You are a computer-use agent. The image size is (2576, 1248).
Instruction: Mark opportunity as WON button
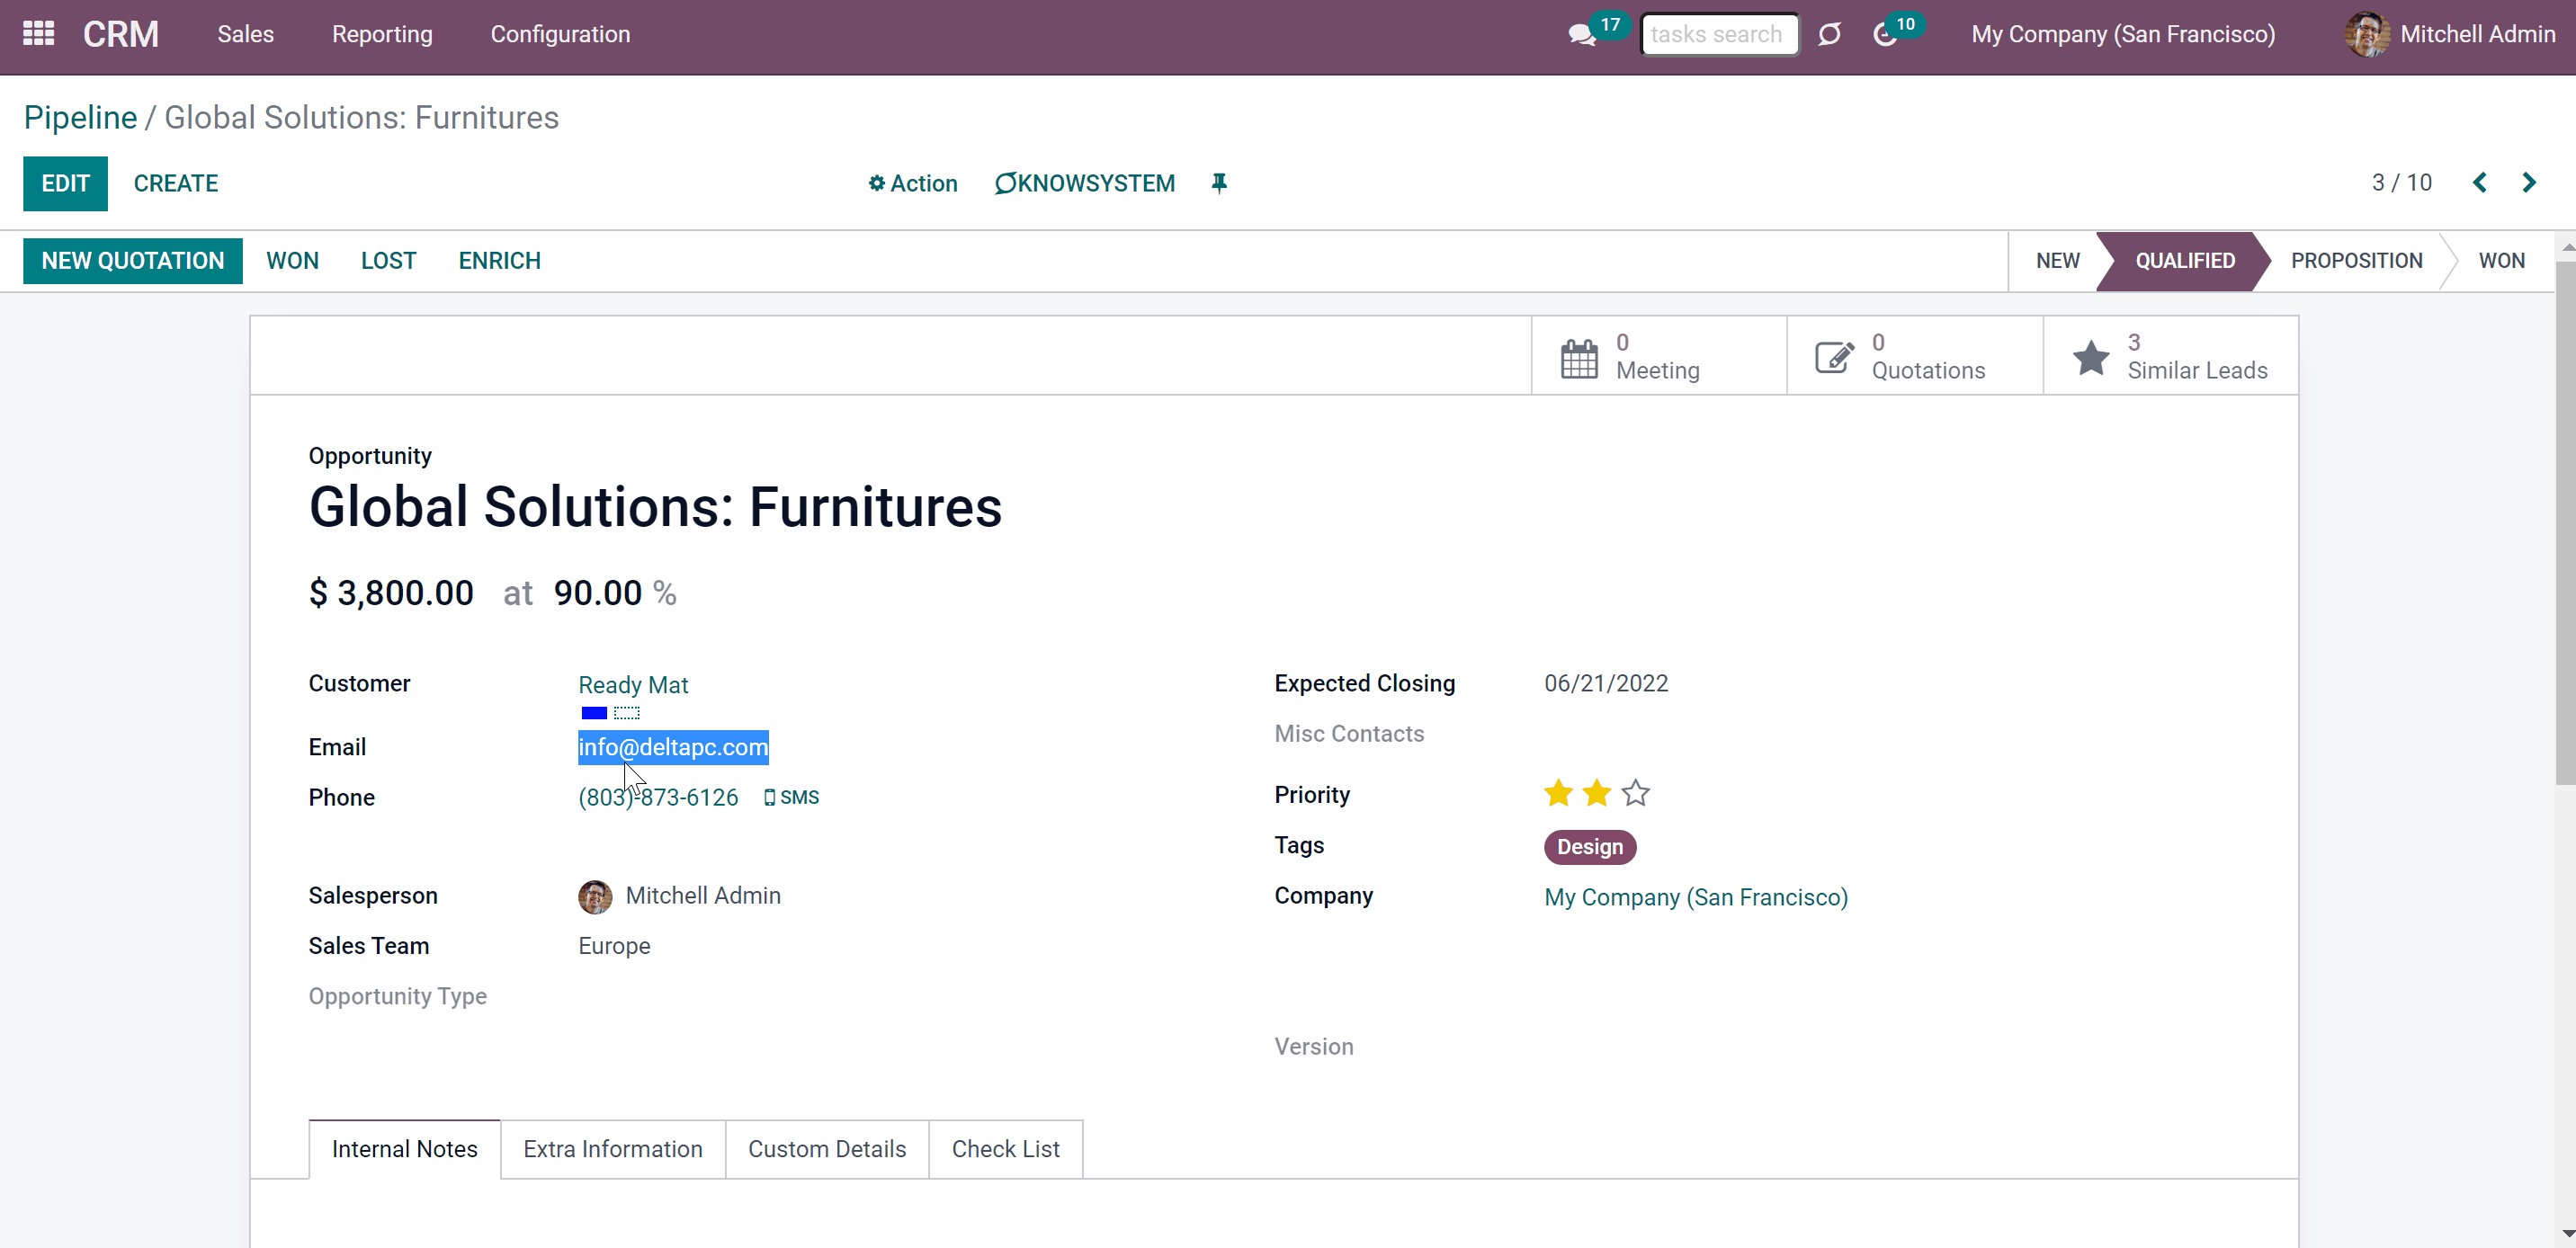[292, 261]
